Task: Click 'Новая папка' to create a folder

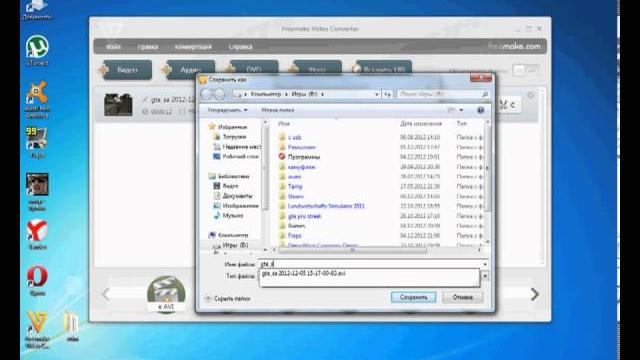Action: [x=278, y=110]
